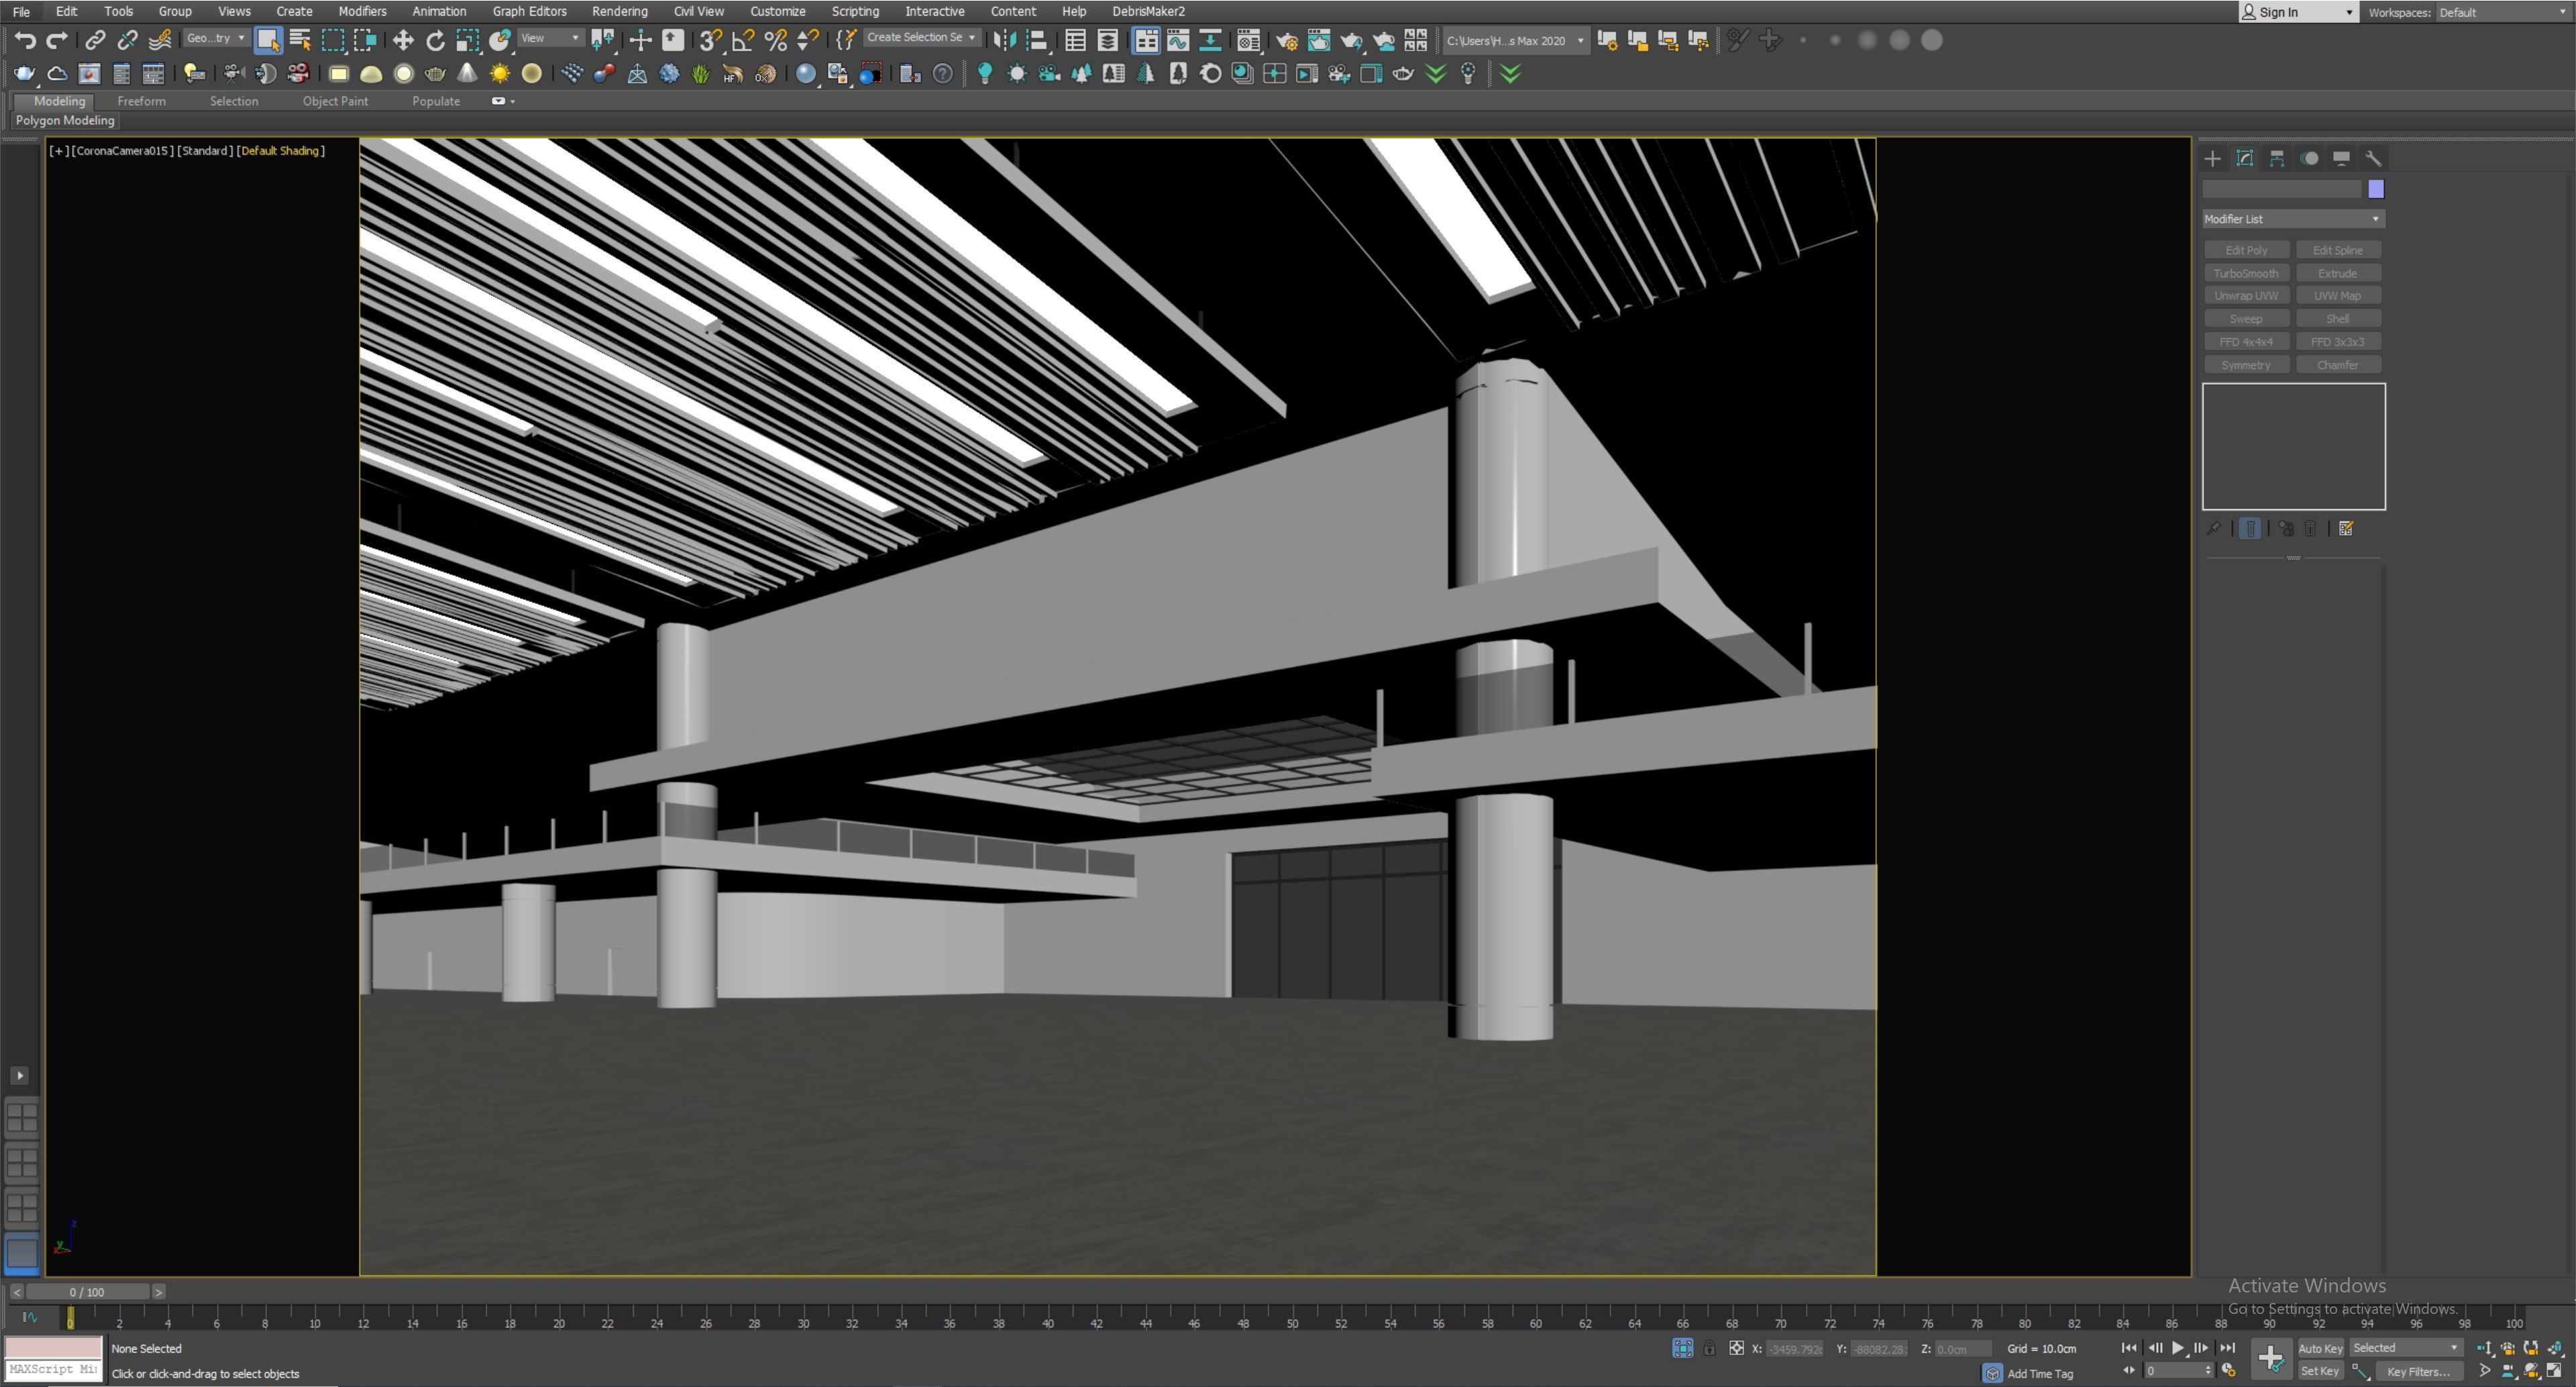Click the Unwrap UVW modifier button
The image size is (2576, 1387).
pyautogui.click(x=2246, y=296)
